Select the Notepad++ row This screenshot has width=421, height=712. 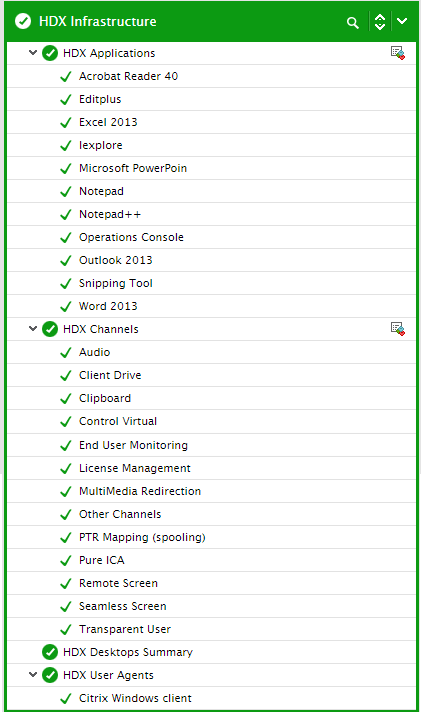click(211, 214)
